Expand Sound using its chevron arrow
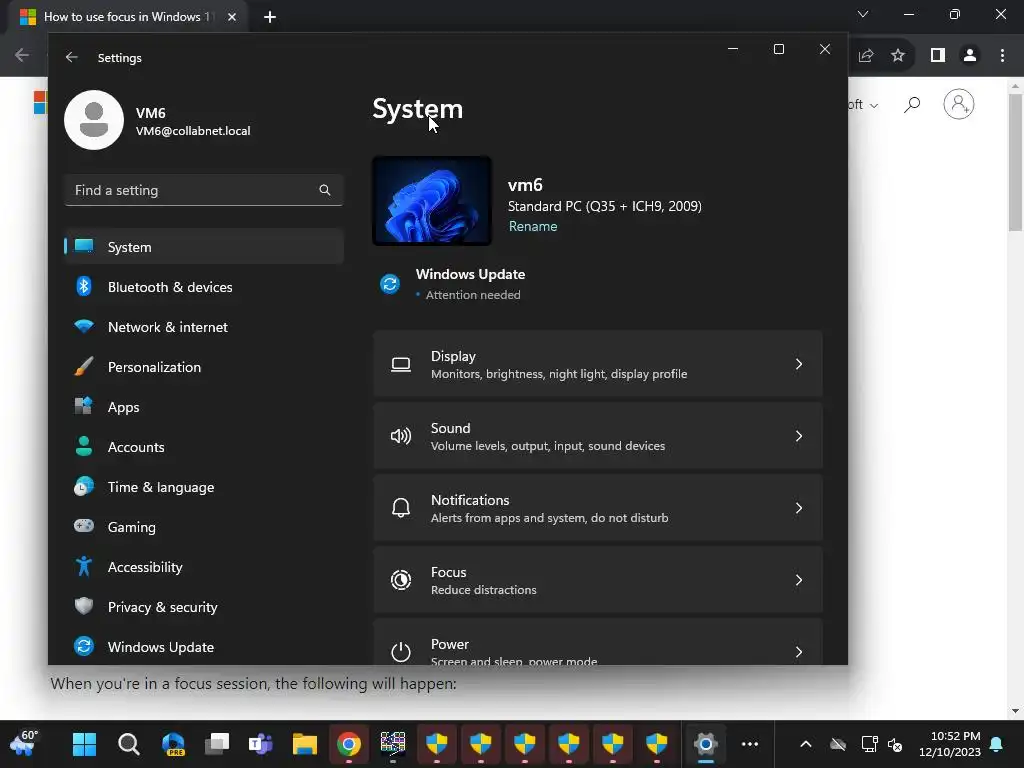Viewport: 1024px width, 768px height. [799, 436]
